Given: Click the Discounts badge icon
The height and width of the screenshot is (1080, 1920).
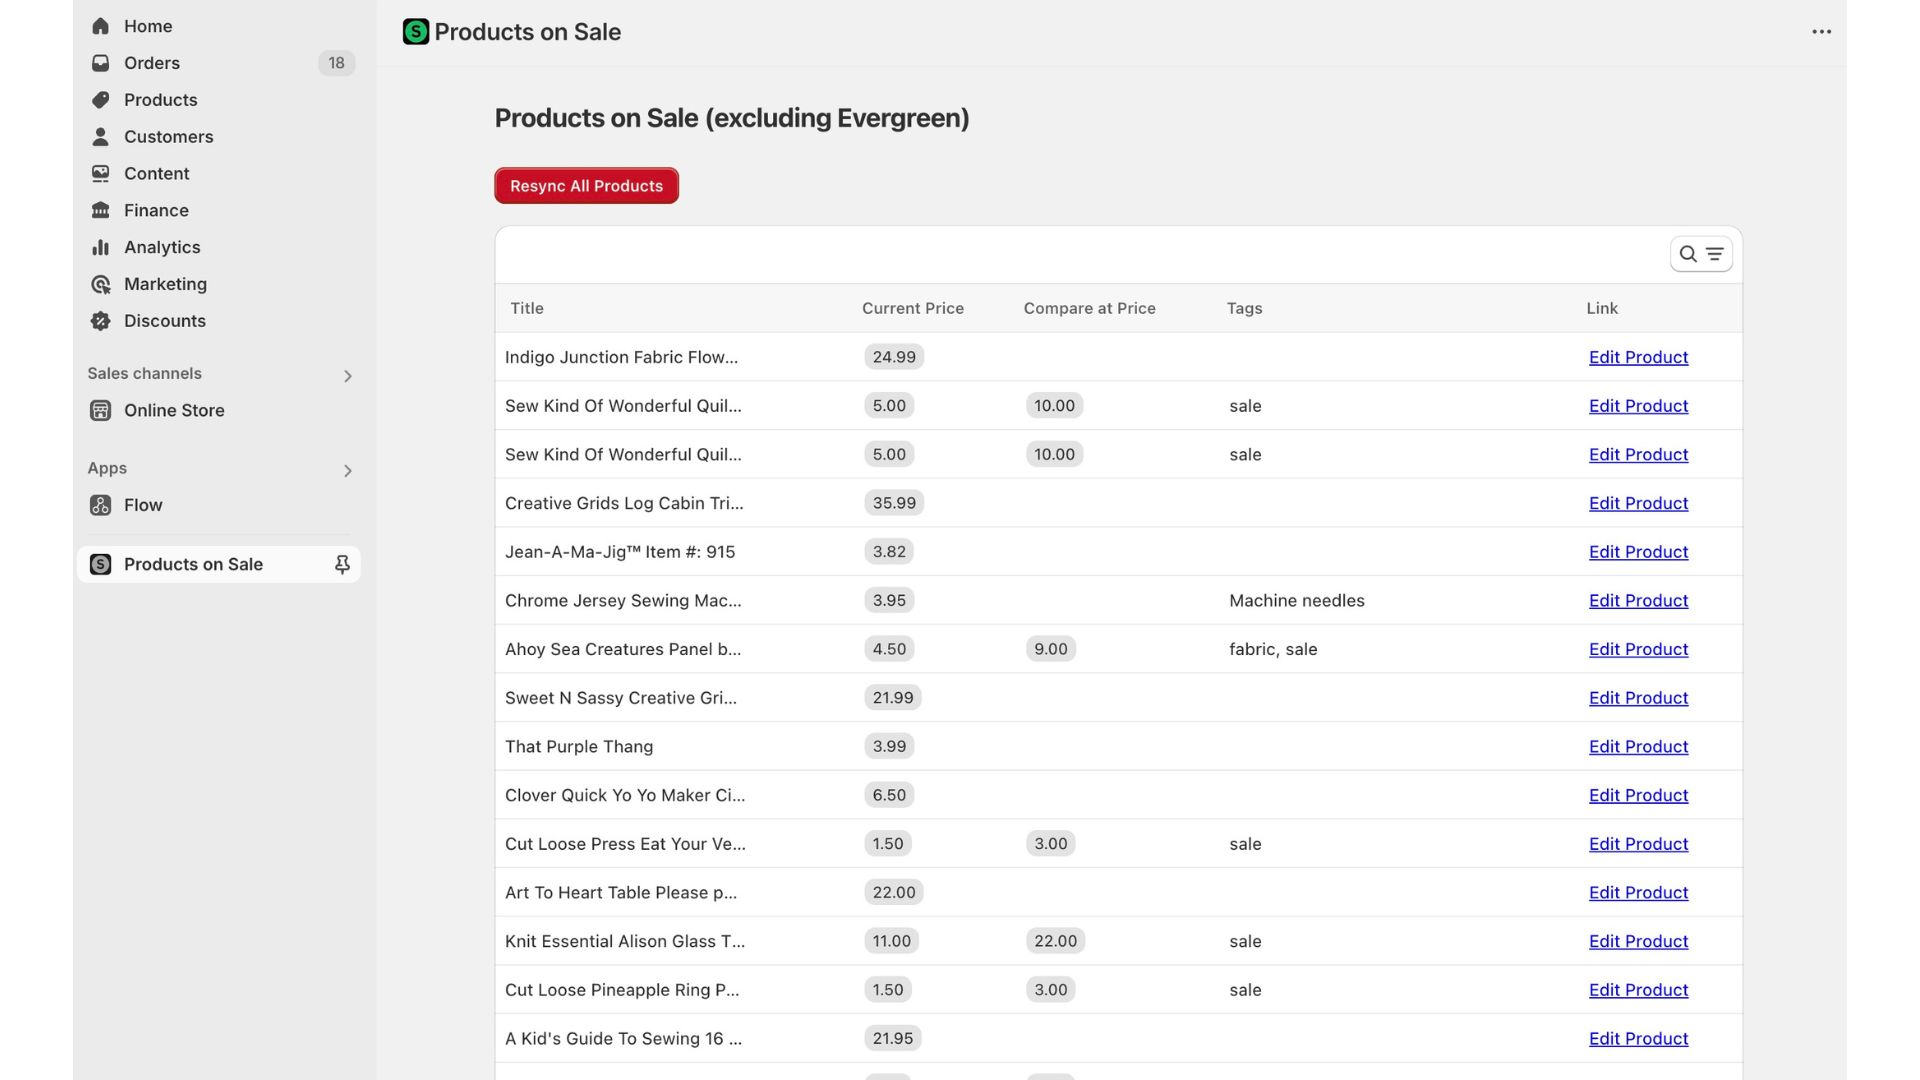Looking at the screenshot, I should [x=100, y=321].
